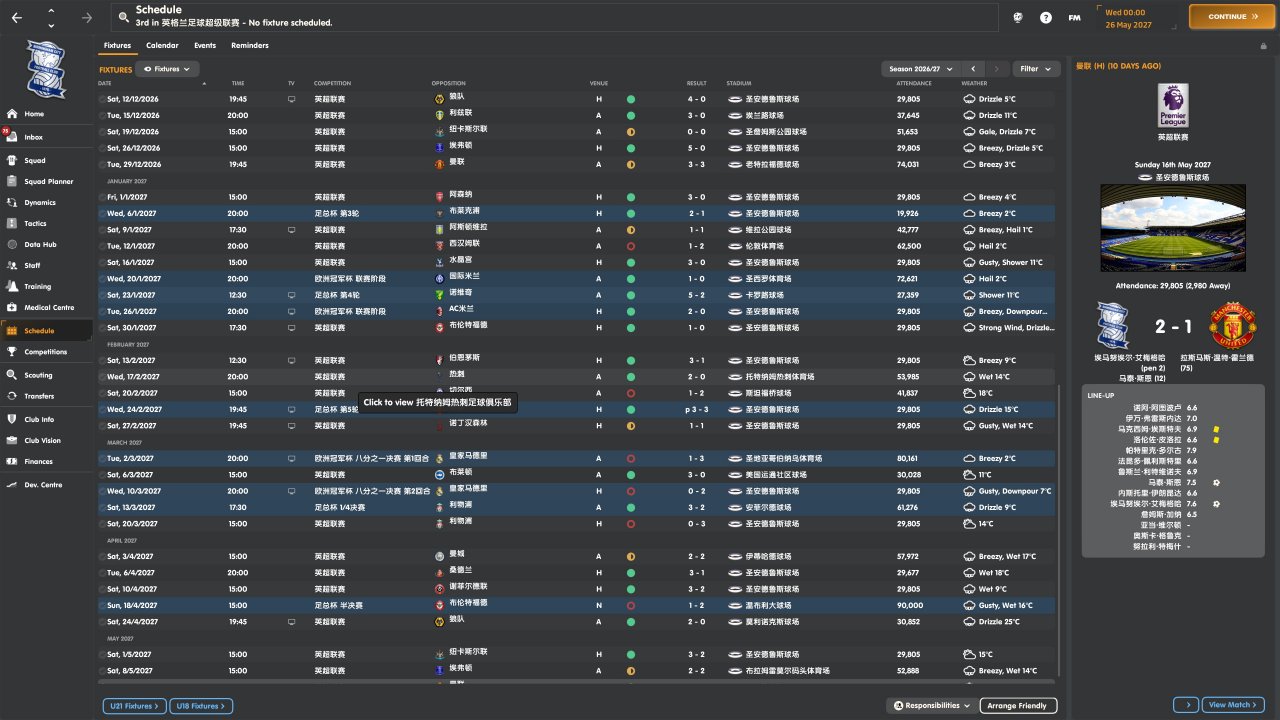This screenshot has height=720, width=1280.
Task: Switch to the Reminders tab
Action: click(x=249, y=45)
